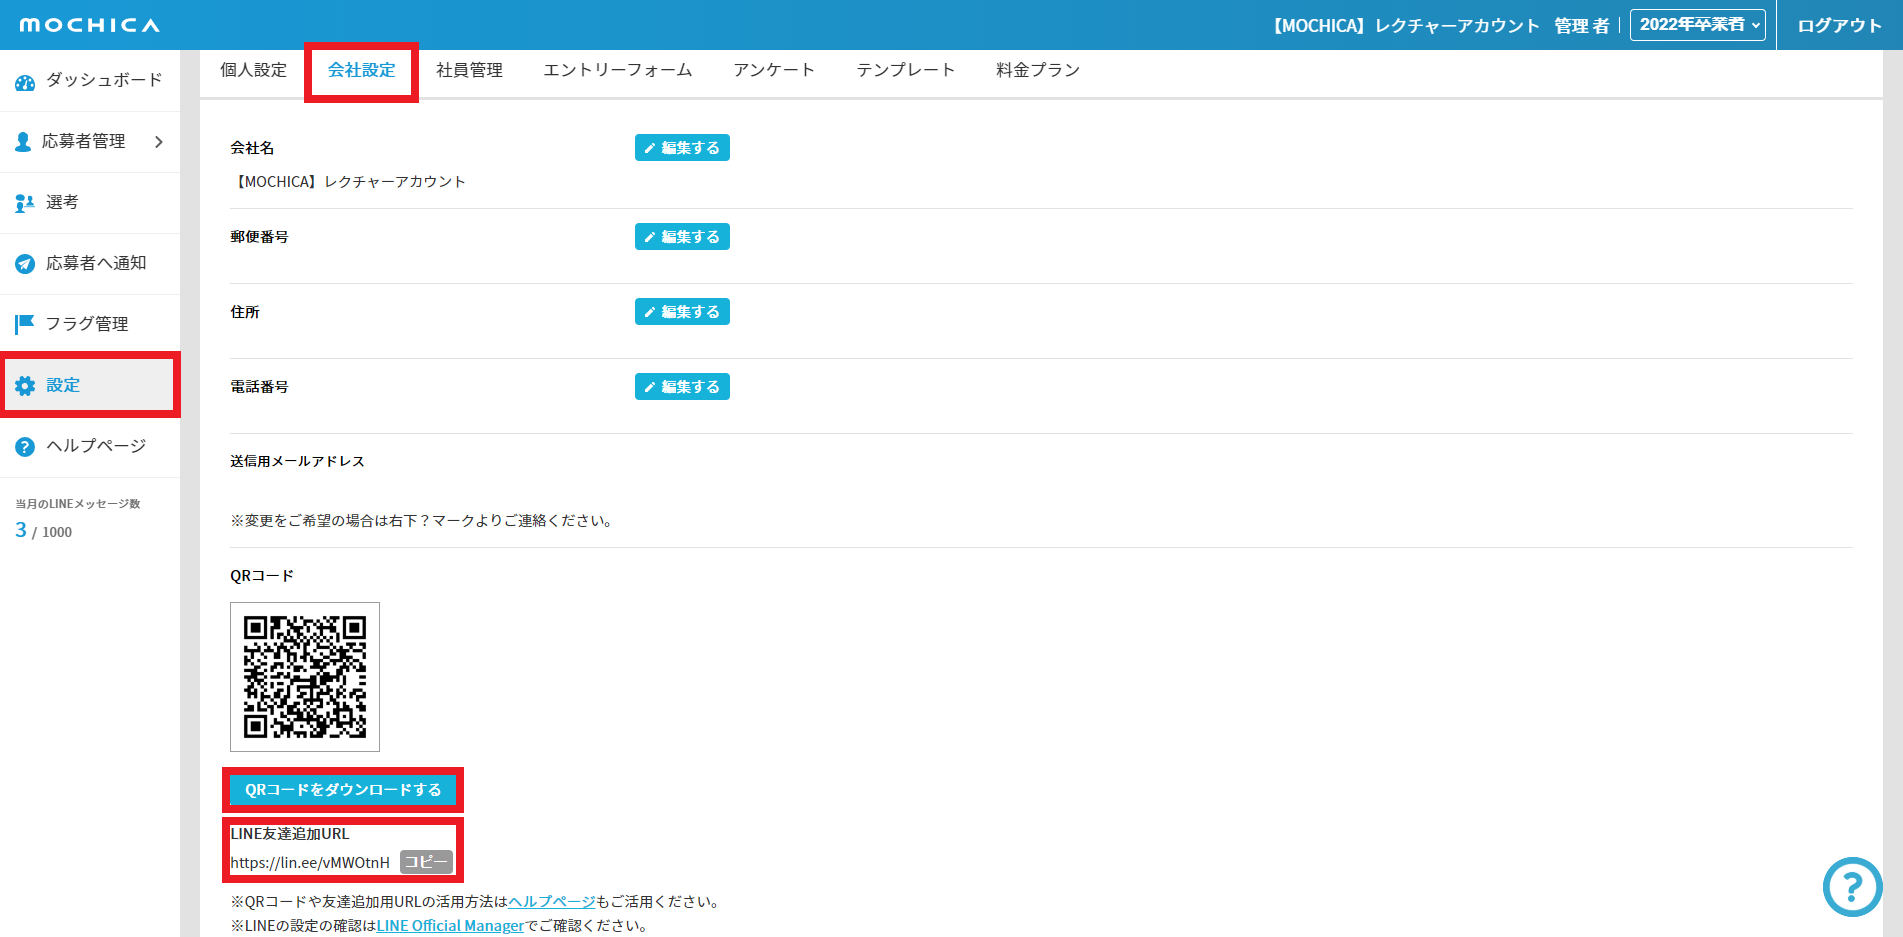Expand the 応募者管理 submenu chevron
The height and width of the screenshot is (937, 1903).
coord(158,142)
